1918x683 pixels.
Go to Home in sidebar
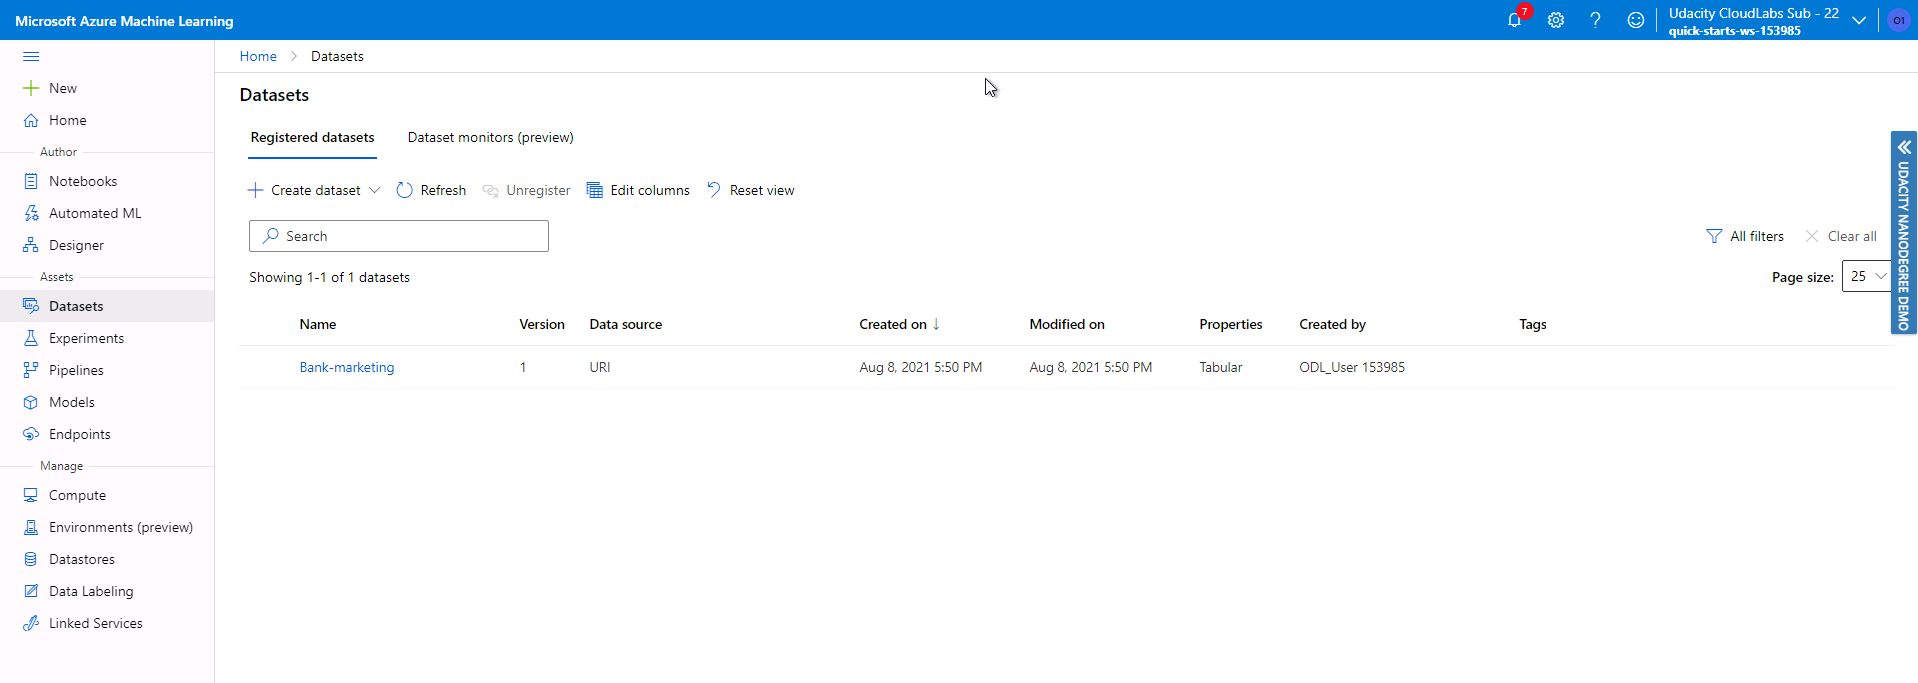(68, 120)
